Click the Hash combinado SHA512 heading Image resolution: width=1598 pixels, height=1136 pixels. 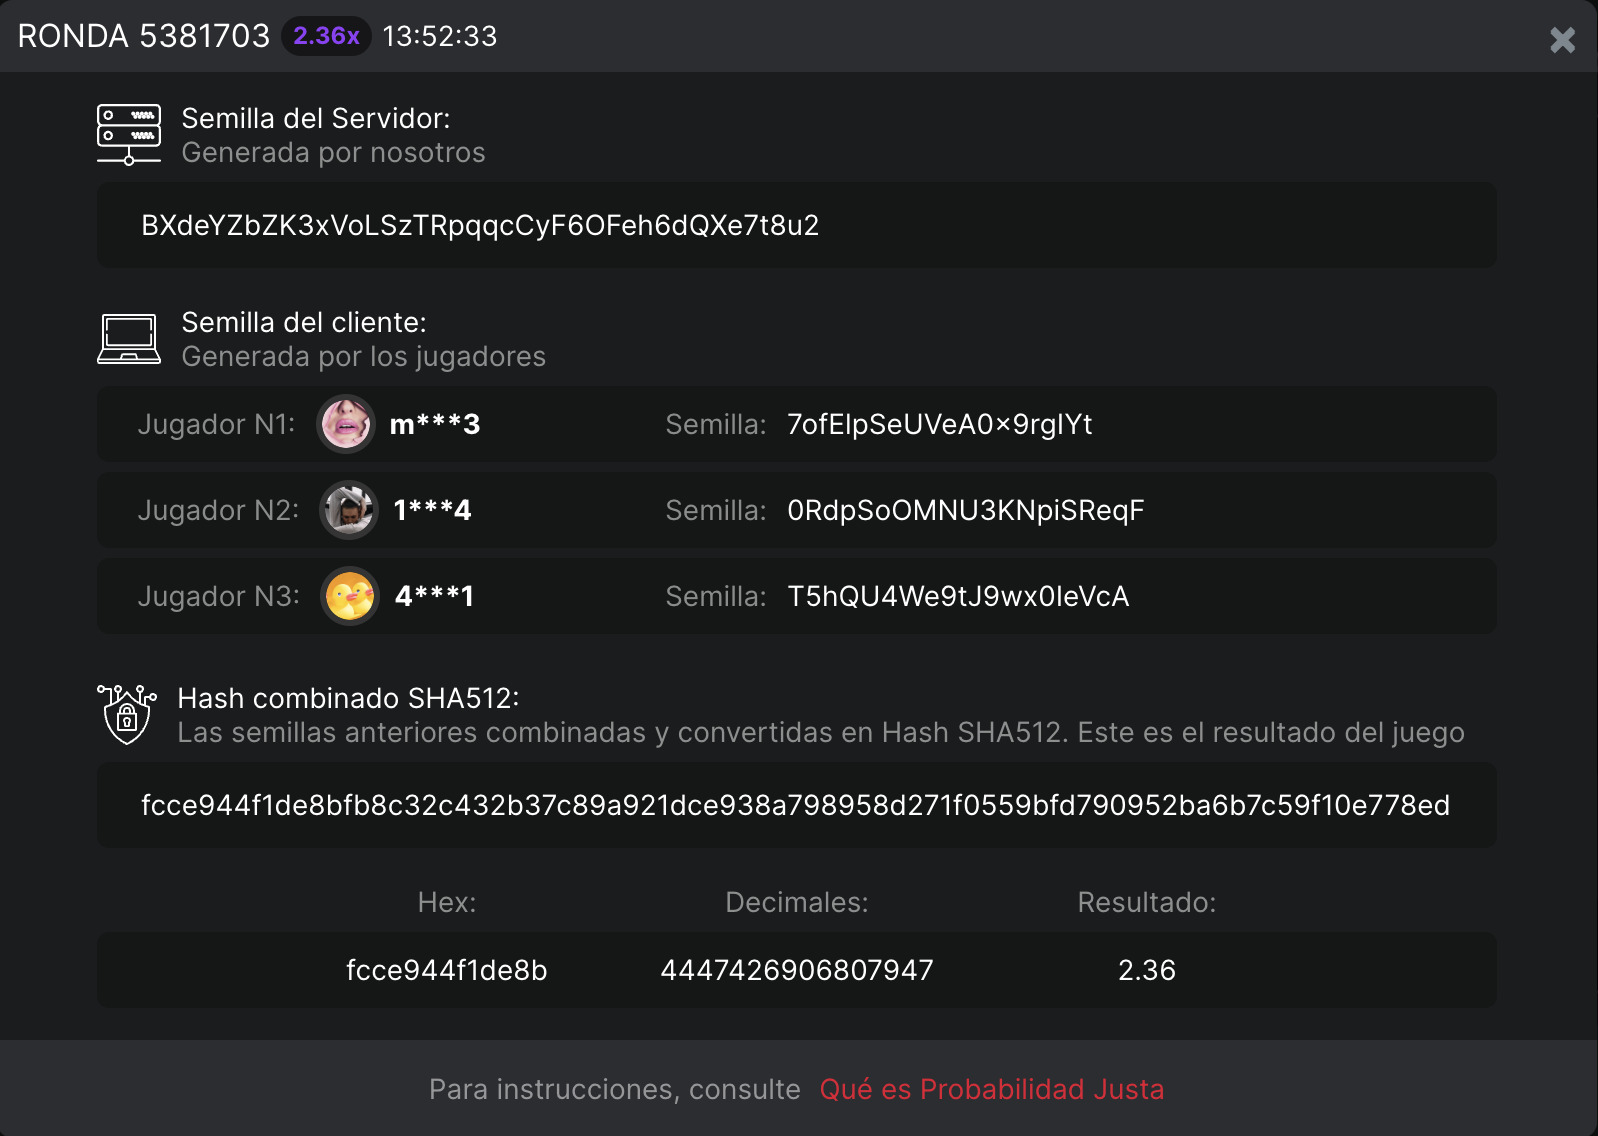pos(348,698)
